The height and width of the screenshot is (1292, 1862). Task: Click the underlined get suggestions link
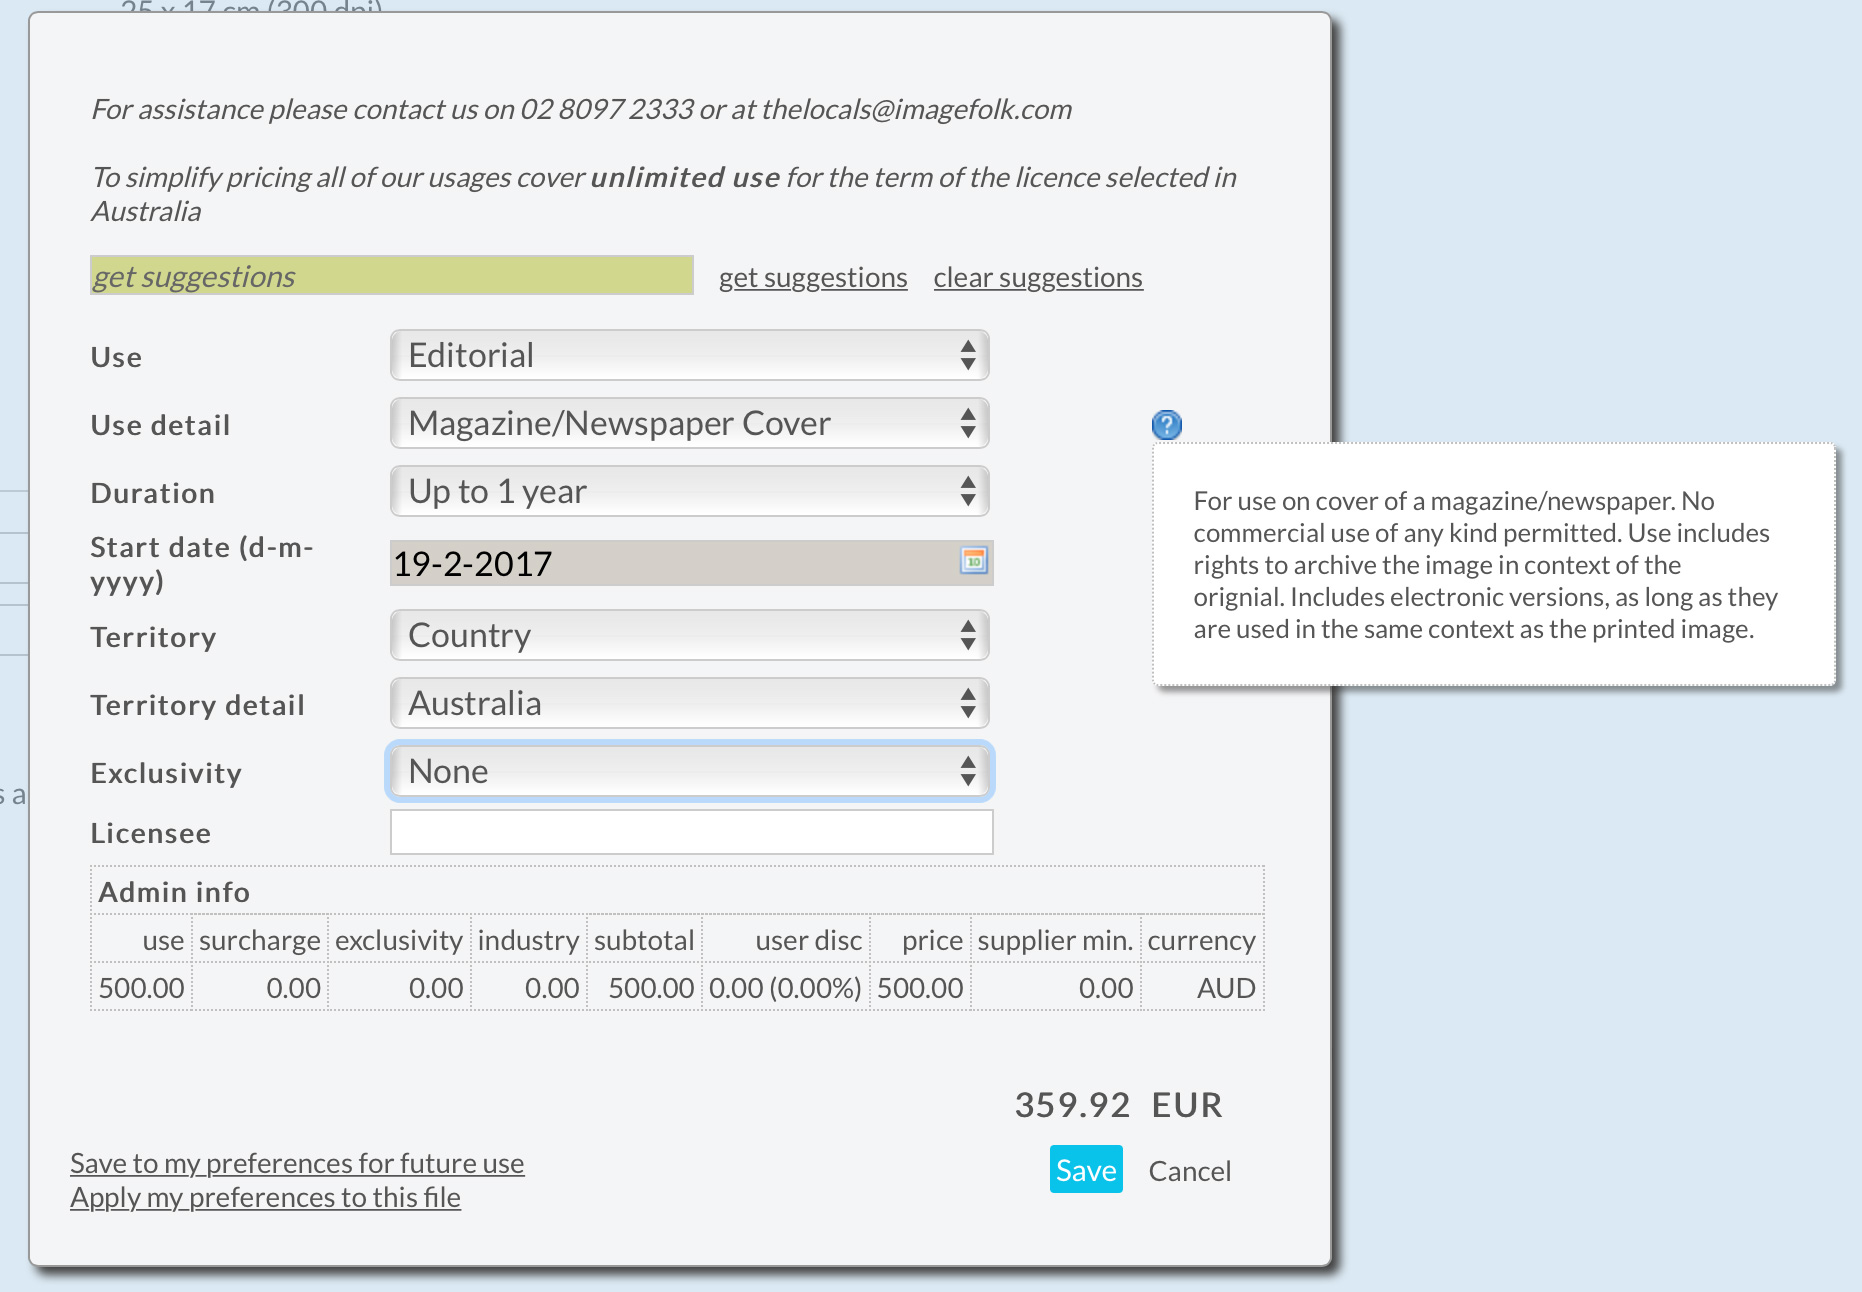(x=813, y=277)
